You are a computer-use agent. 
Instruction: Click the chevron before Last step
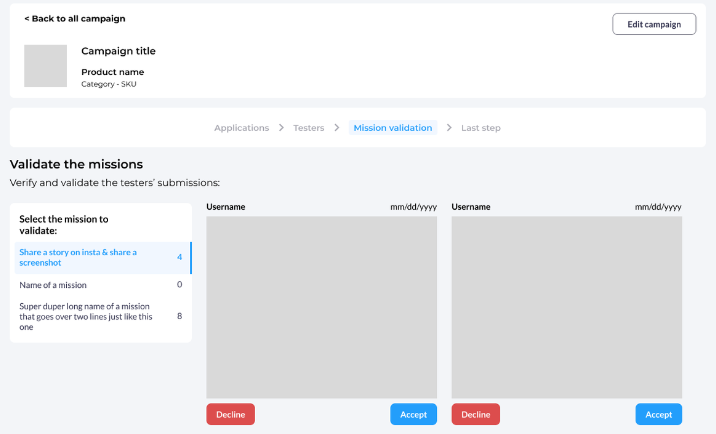click(449, 128)
